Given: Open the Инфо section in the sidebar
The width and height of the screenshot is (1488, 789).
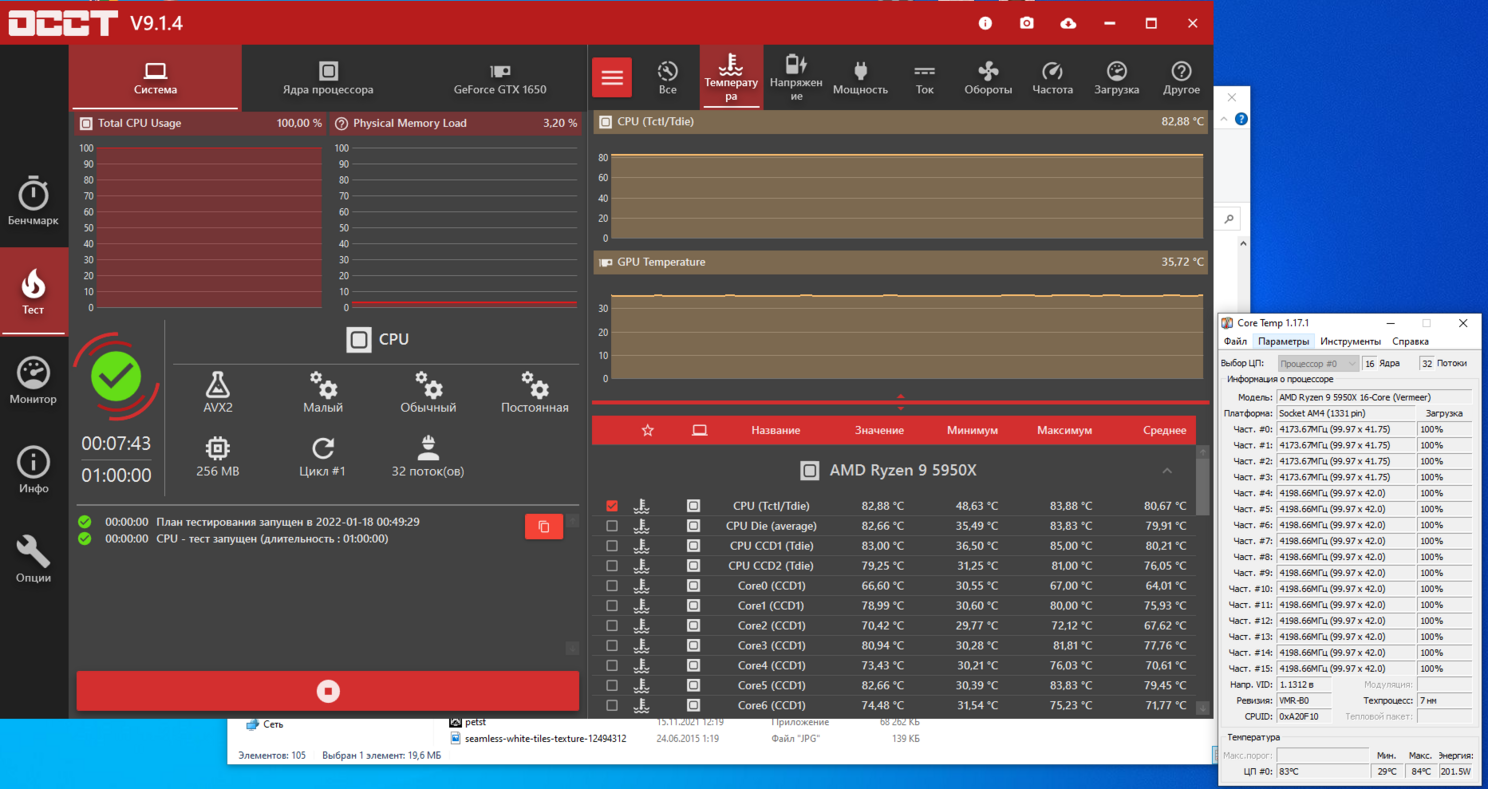Looking at the screenshot, I should (x=33, y=469).
